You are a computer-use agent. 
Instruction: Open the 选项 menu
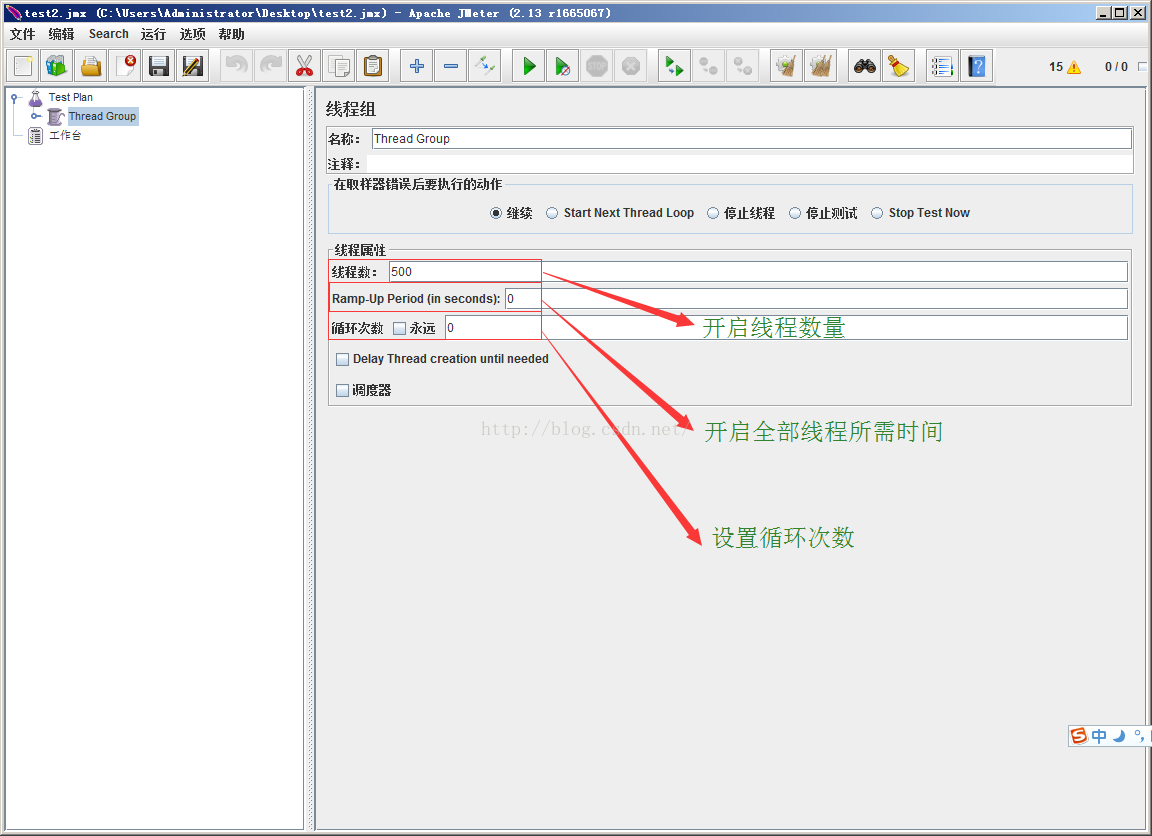(x=192, y=34)
